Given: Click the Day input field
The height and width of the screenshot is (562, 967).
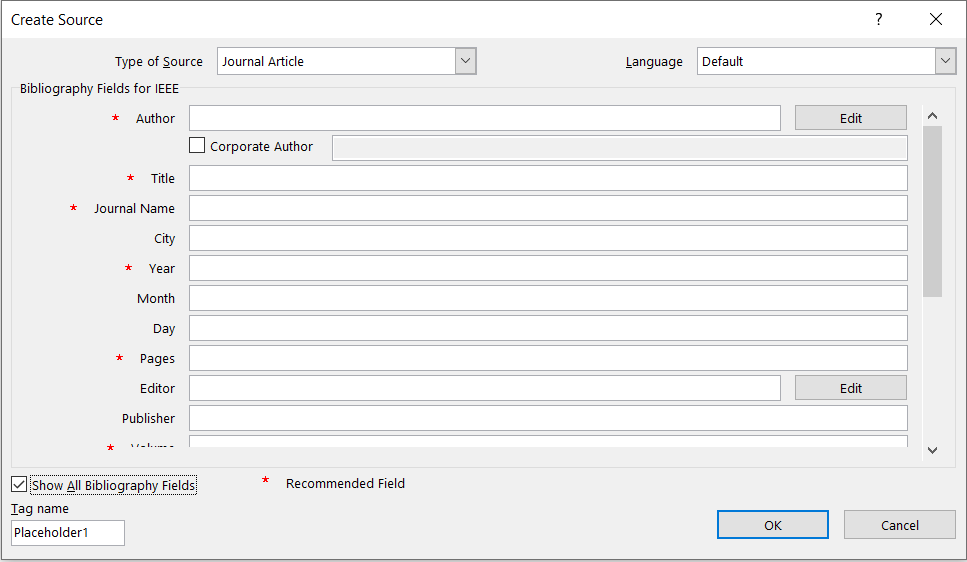Looking at the screenshot, I should point(548,328).
